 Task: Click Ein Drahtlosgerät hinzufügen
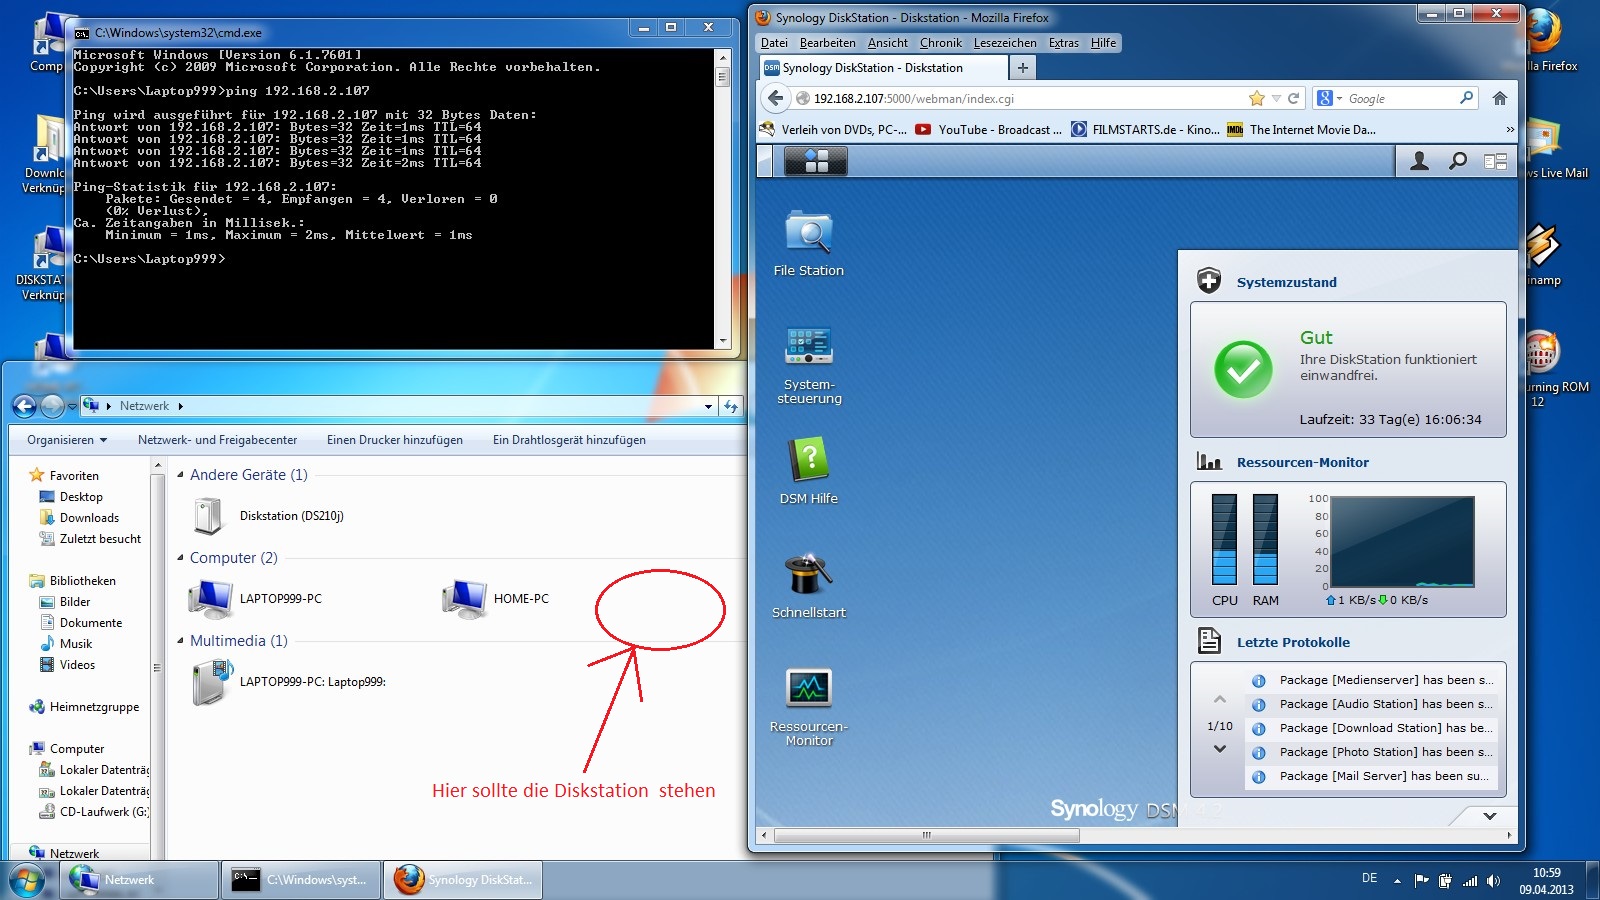569,440
